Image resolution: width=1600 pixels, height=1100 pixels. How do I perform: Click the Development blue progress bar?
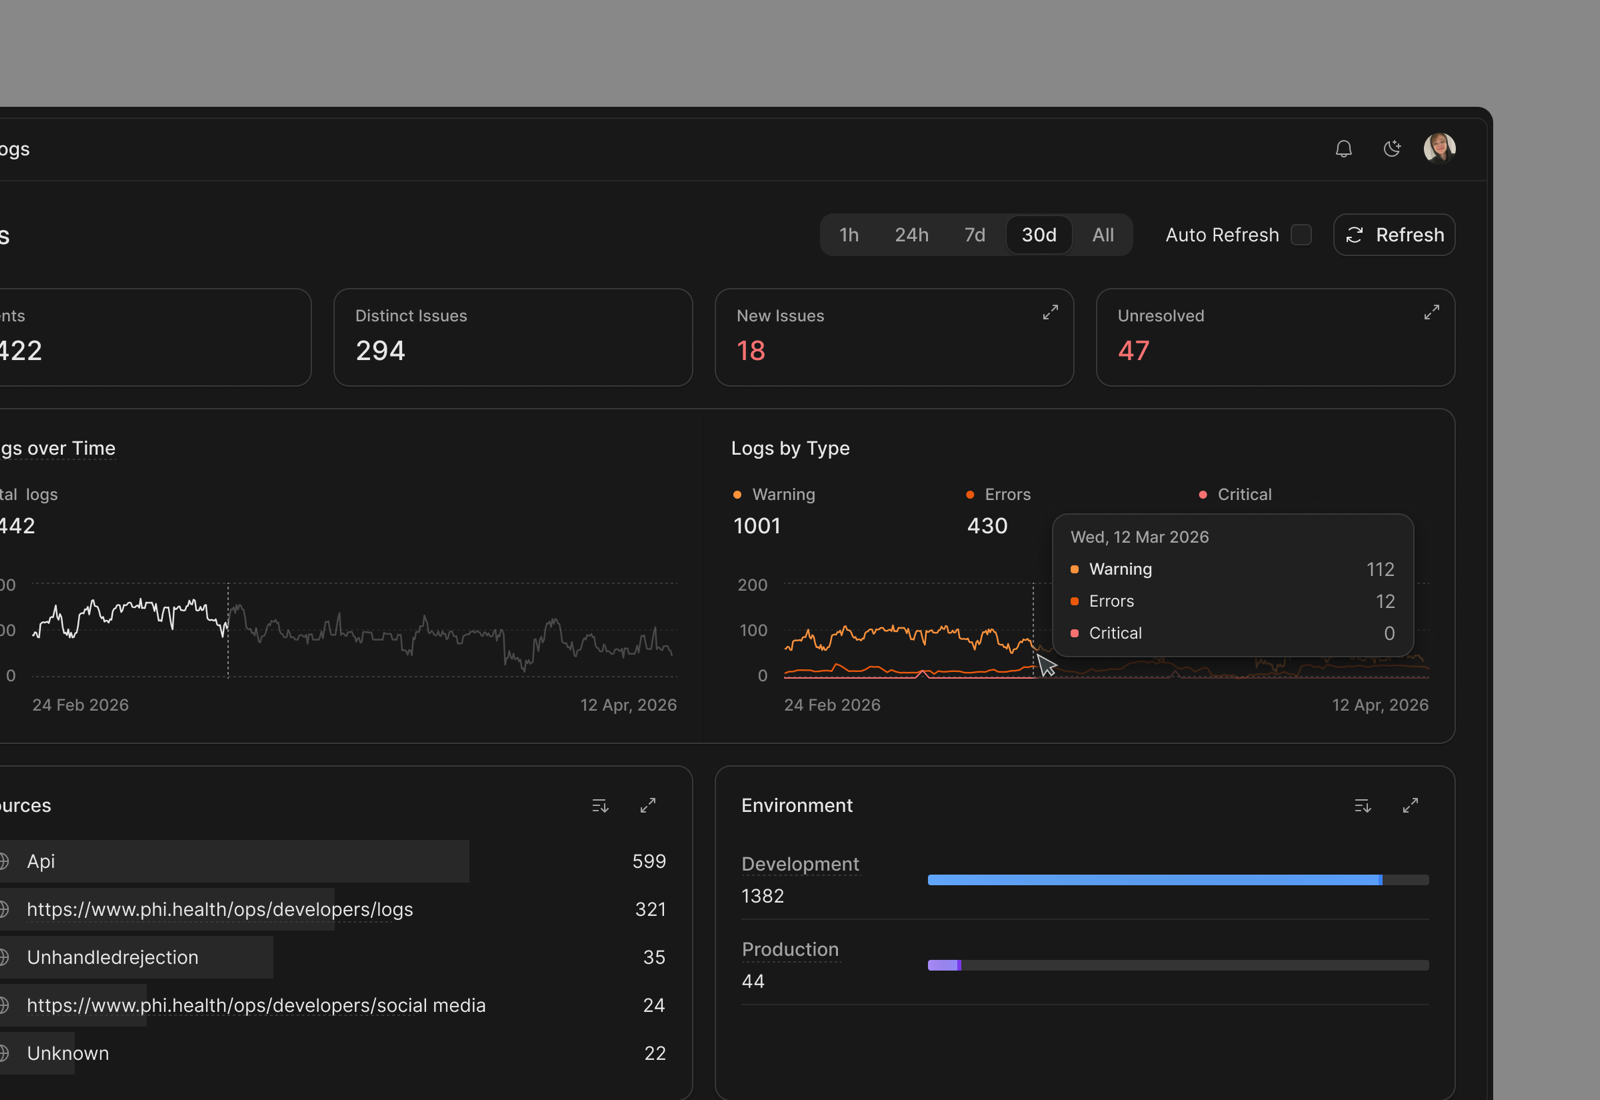(x=1155, y=880)
